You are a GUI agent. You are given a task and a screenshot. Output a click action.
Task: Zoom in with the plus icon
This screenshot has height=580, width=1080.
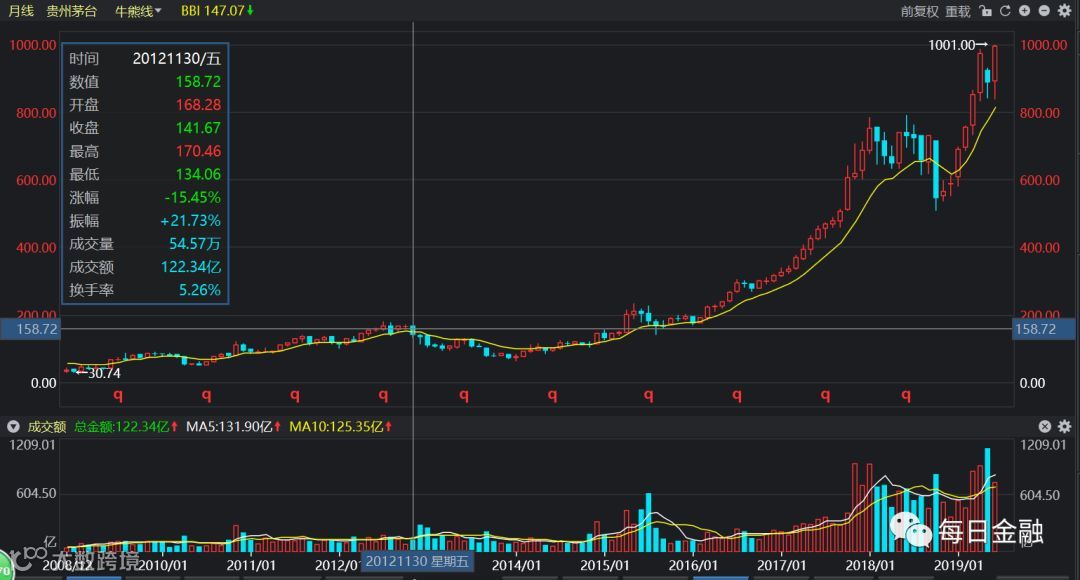(x=1025, y=11)
